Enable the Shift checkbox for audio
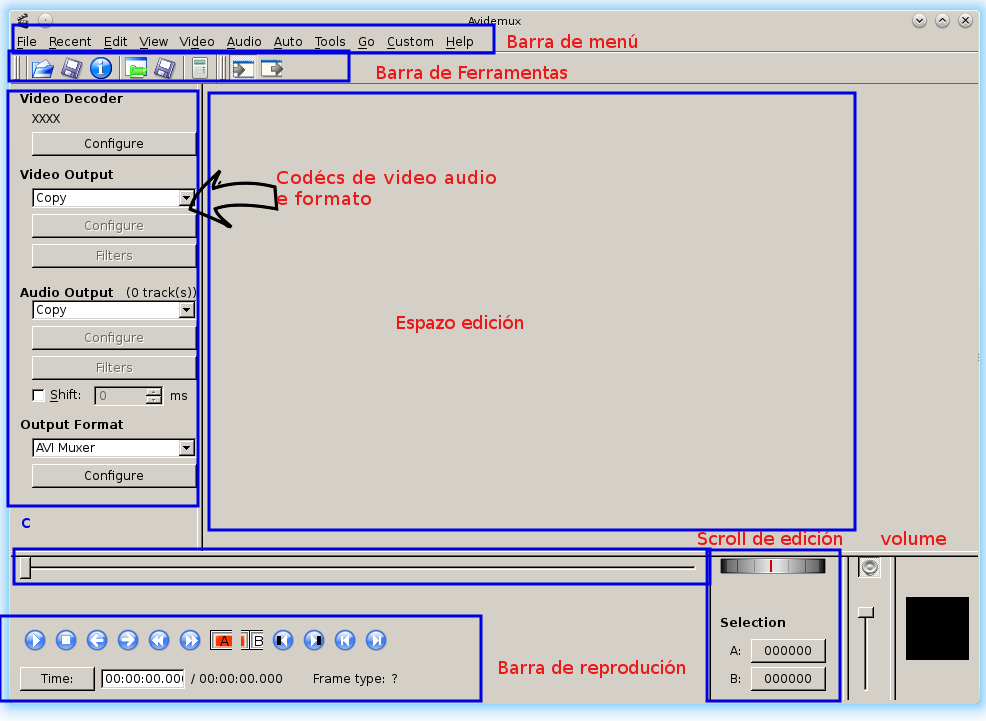986x721 pixels. click(38, 395)
